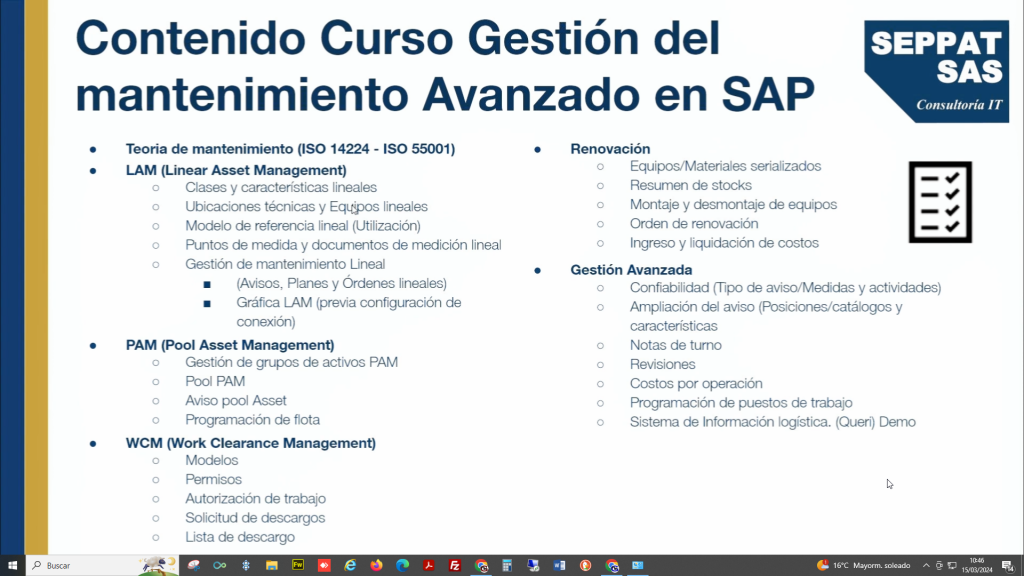
Task: Click 'Montaje y desmontaje de equipos'
Action: tap(733, 204)
